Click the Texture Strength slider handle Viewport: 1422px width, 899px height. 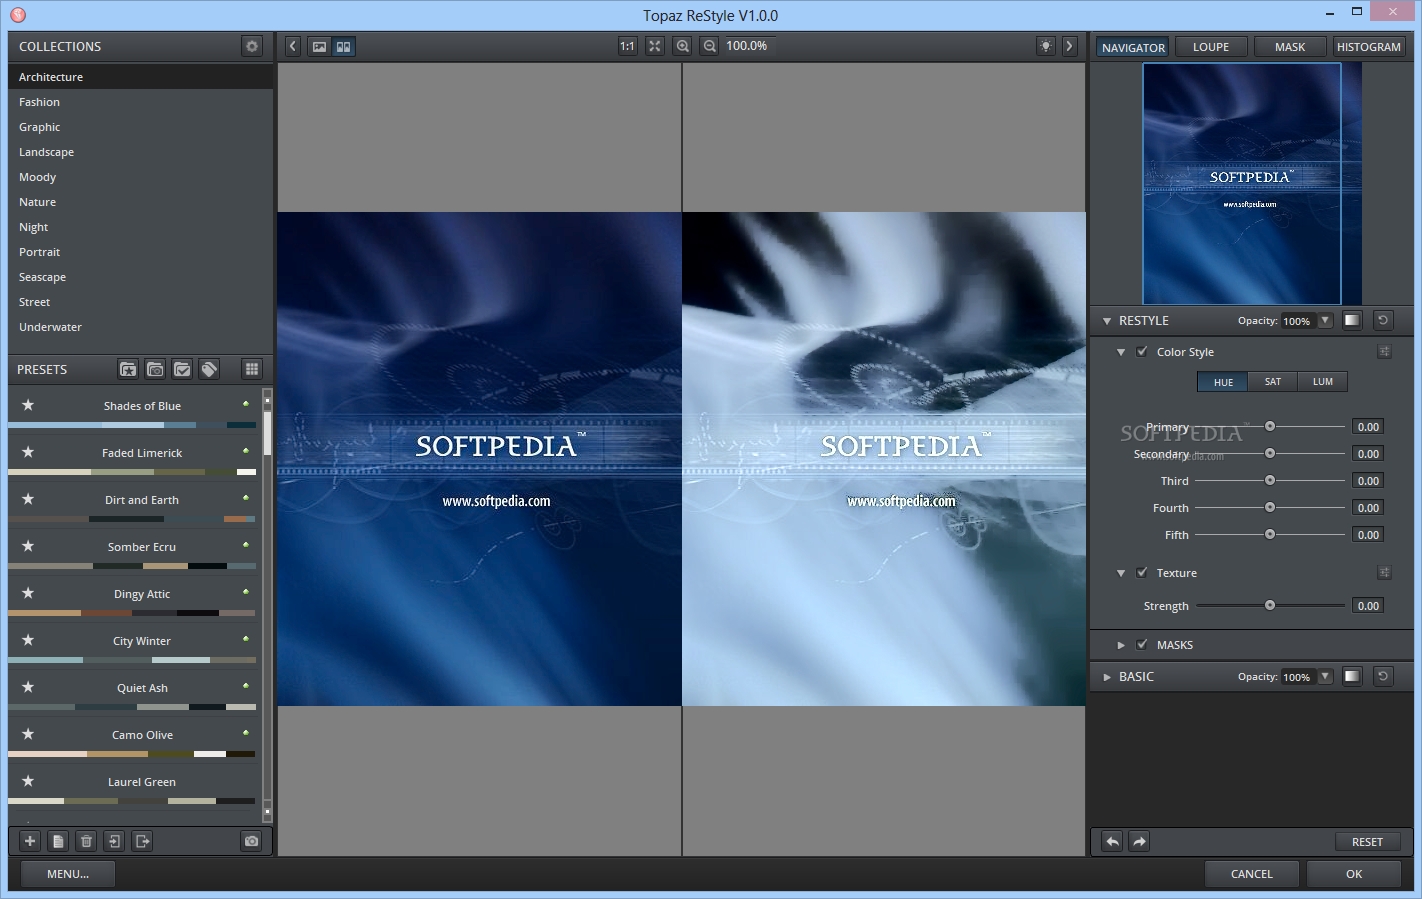pos(1270,605)
